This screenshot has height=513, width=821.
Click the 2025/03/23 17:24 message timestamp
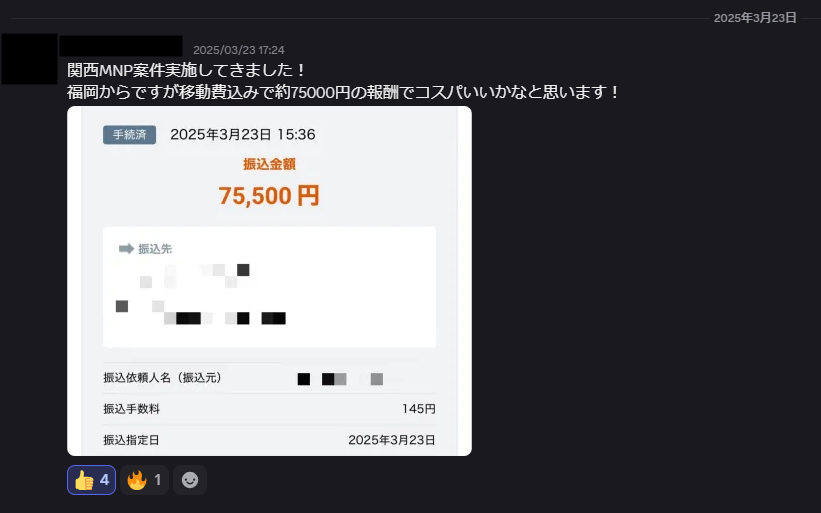239,50
